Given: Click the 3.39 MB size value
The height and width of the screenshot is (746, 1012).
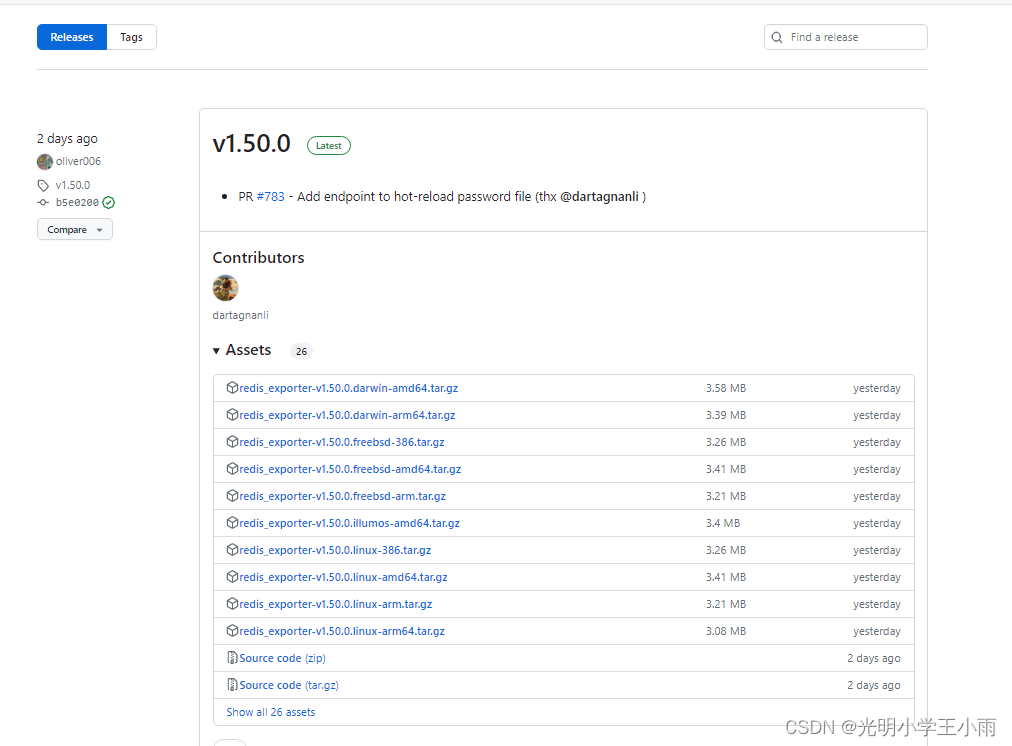Looking at the screenshot, I should tap(726, 416).
